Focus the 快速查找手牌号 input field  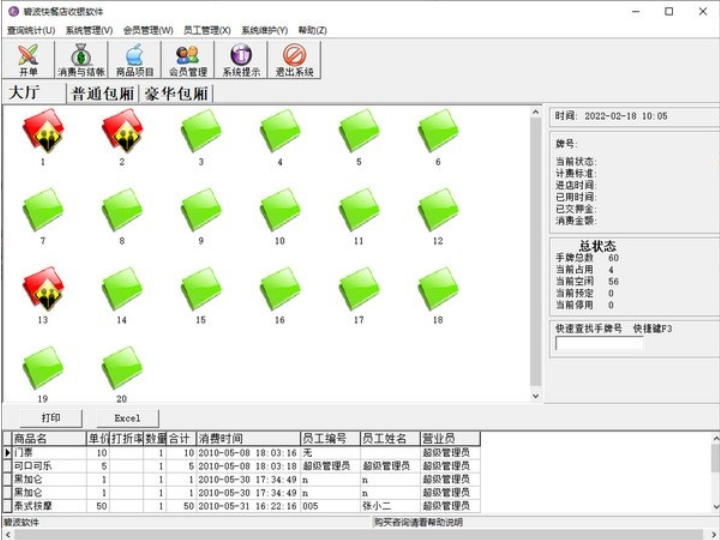[599, 343]
